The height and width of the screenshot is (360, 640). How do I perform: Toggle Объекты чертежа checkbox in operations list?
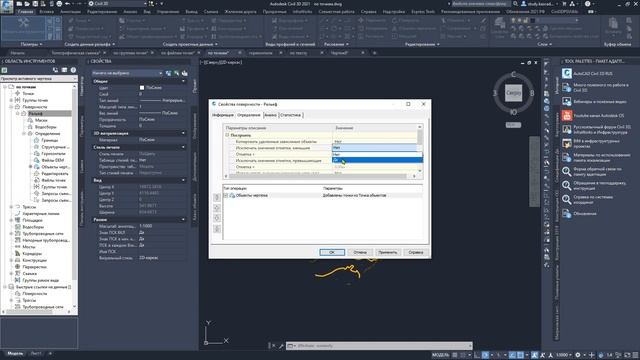coord(227,196)
